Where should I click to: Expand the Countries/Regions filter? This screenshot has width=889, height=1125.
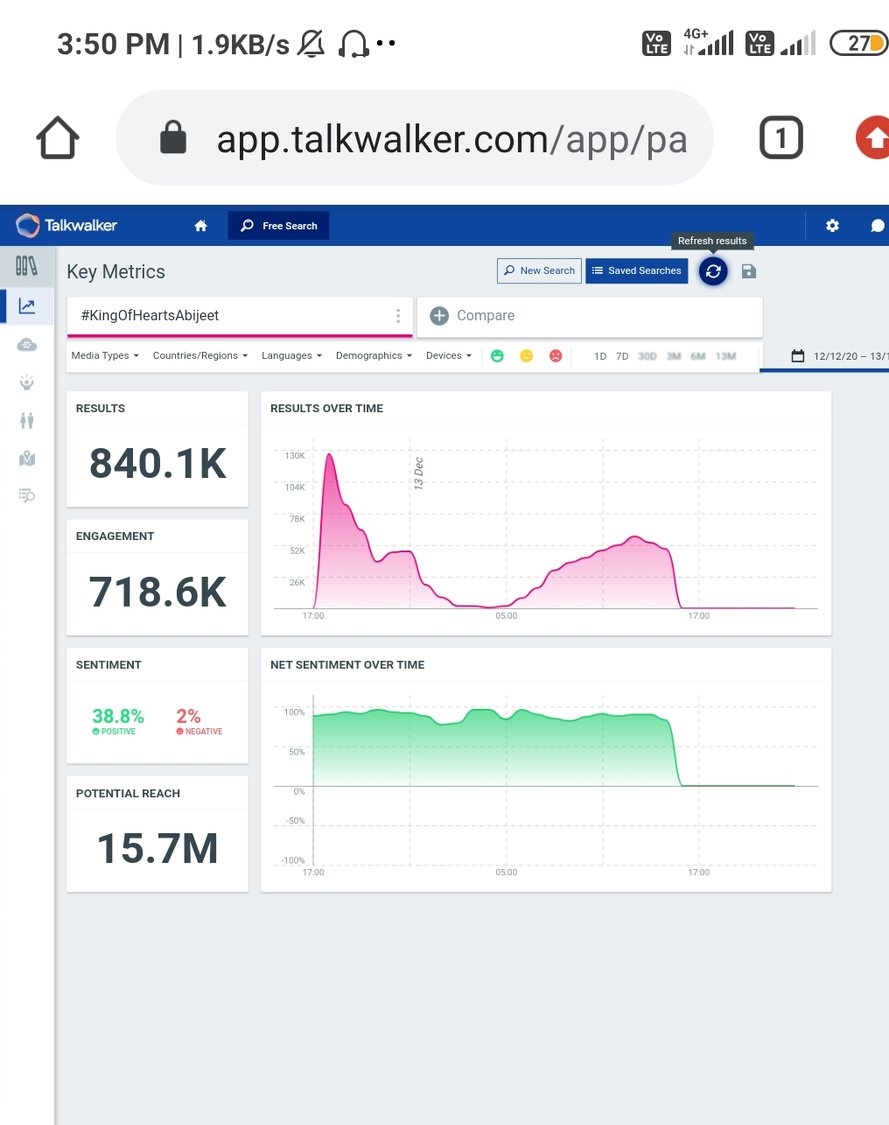click(200, 355)
